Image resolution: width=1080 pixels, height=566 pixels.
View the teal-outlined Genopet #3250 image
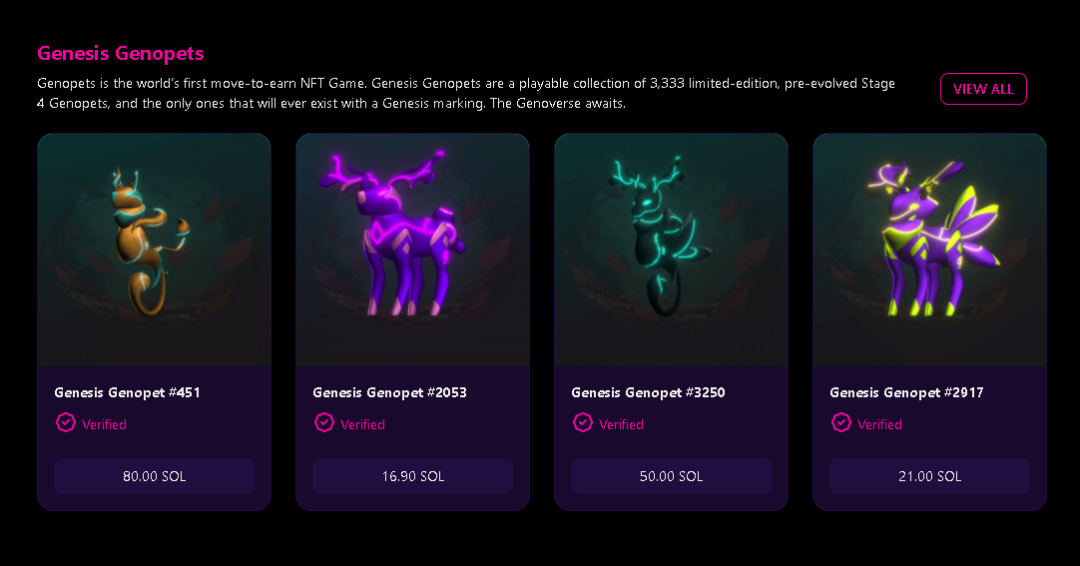tap(671, 250)
